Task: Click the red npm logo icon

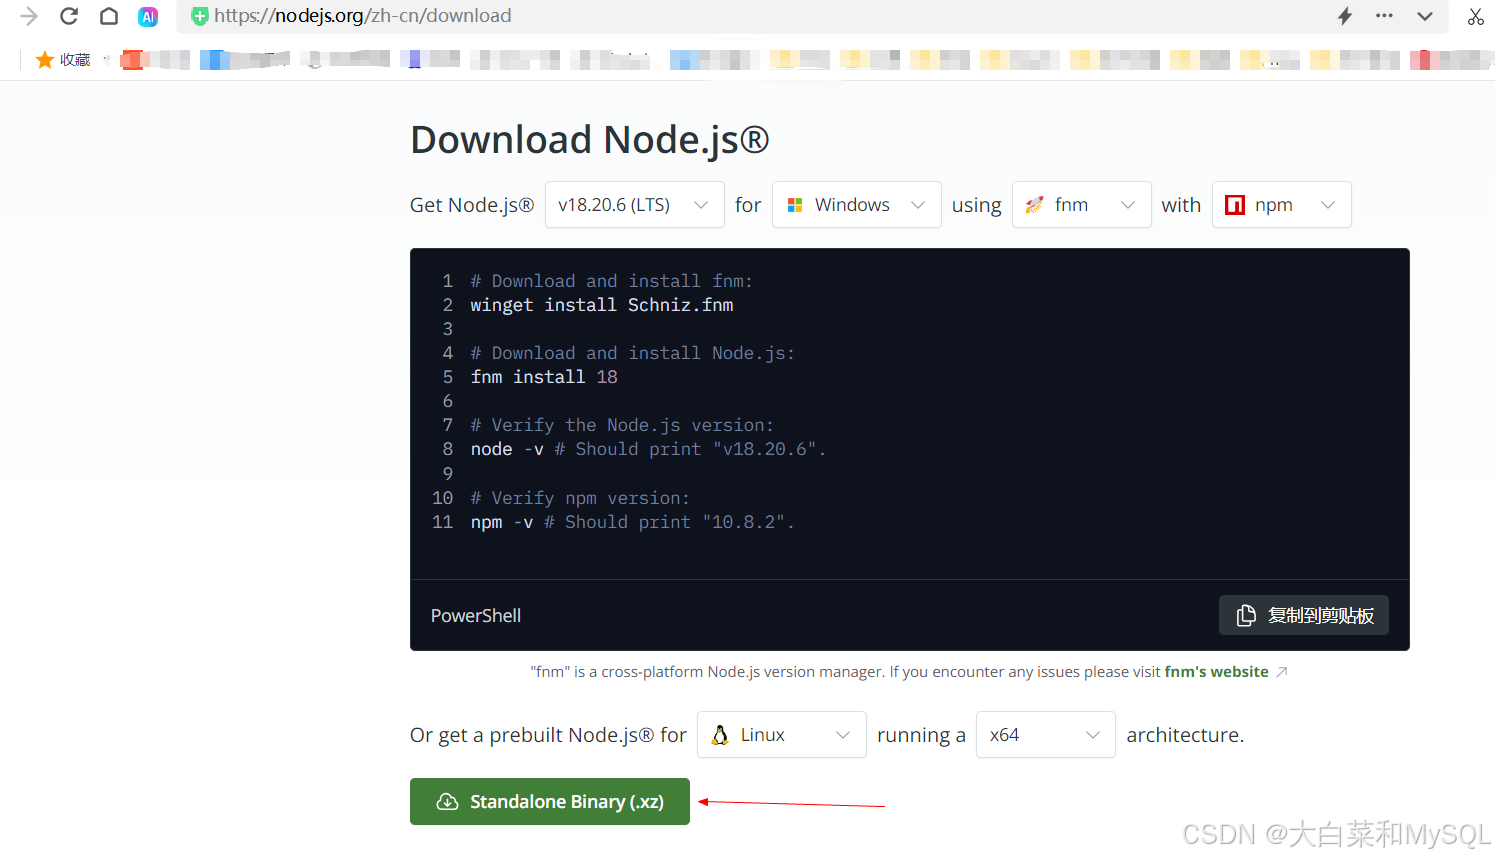Action: click(x=1235, y=205)
